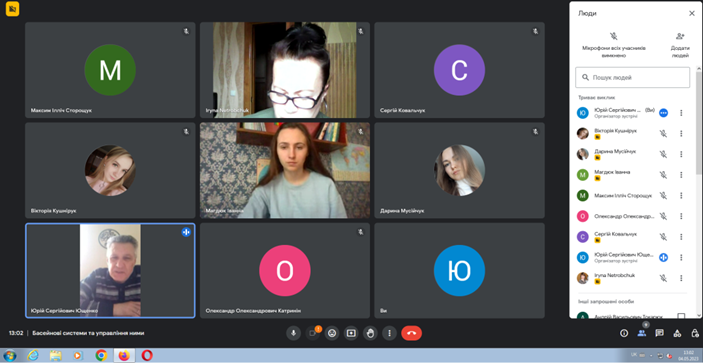
Task: Mute Вікторія Кушнірук in the people list
Action: 663,134
